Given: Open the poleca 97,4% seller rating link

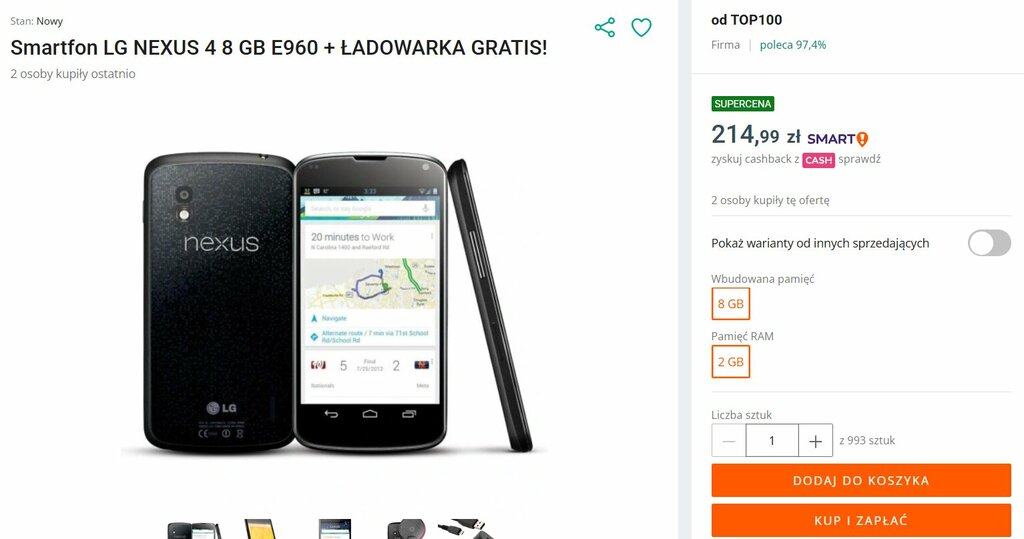Looking at the screenshot, I should (x=793, y=45).
